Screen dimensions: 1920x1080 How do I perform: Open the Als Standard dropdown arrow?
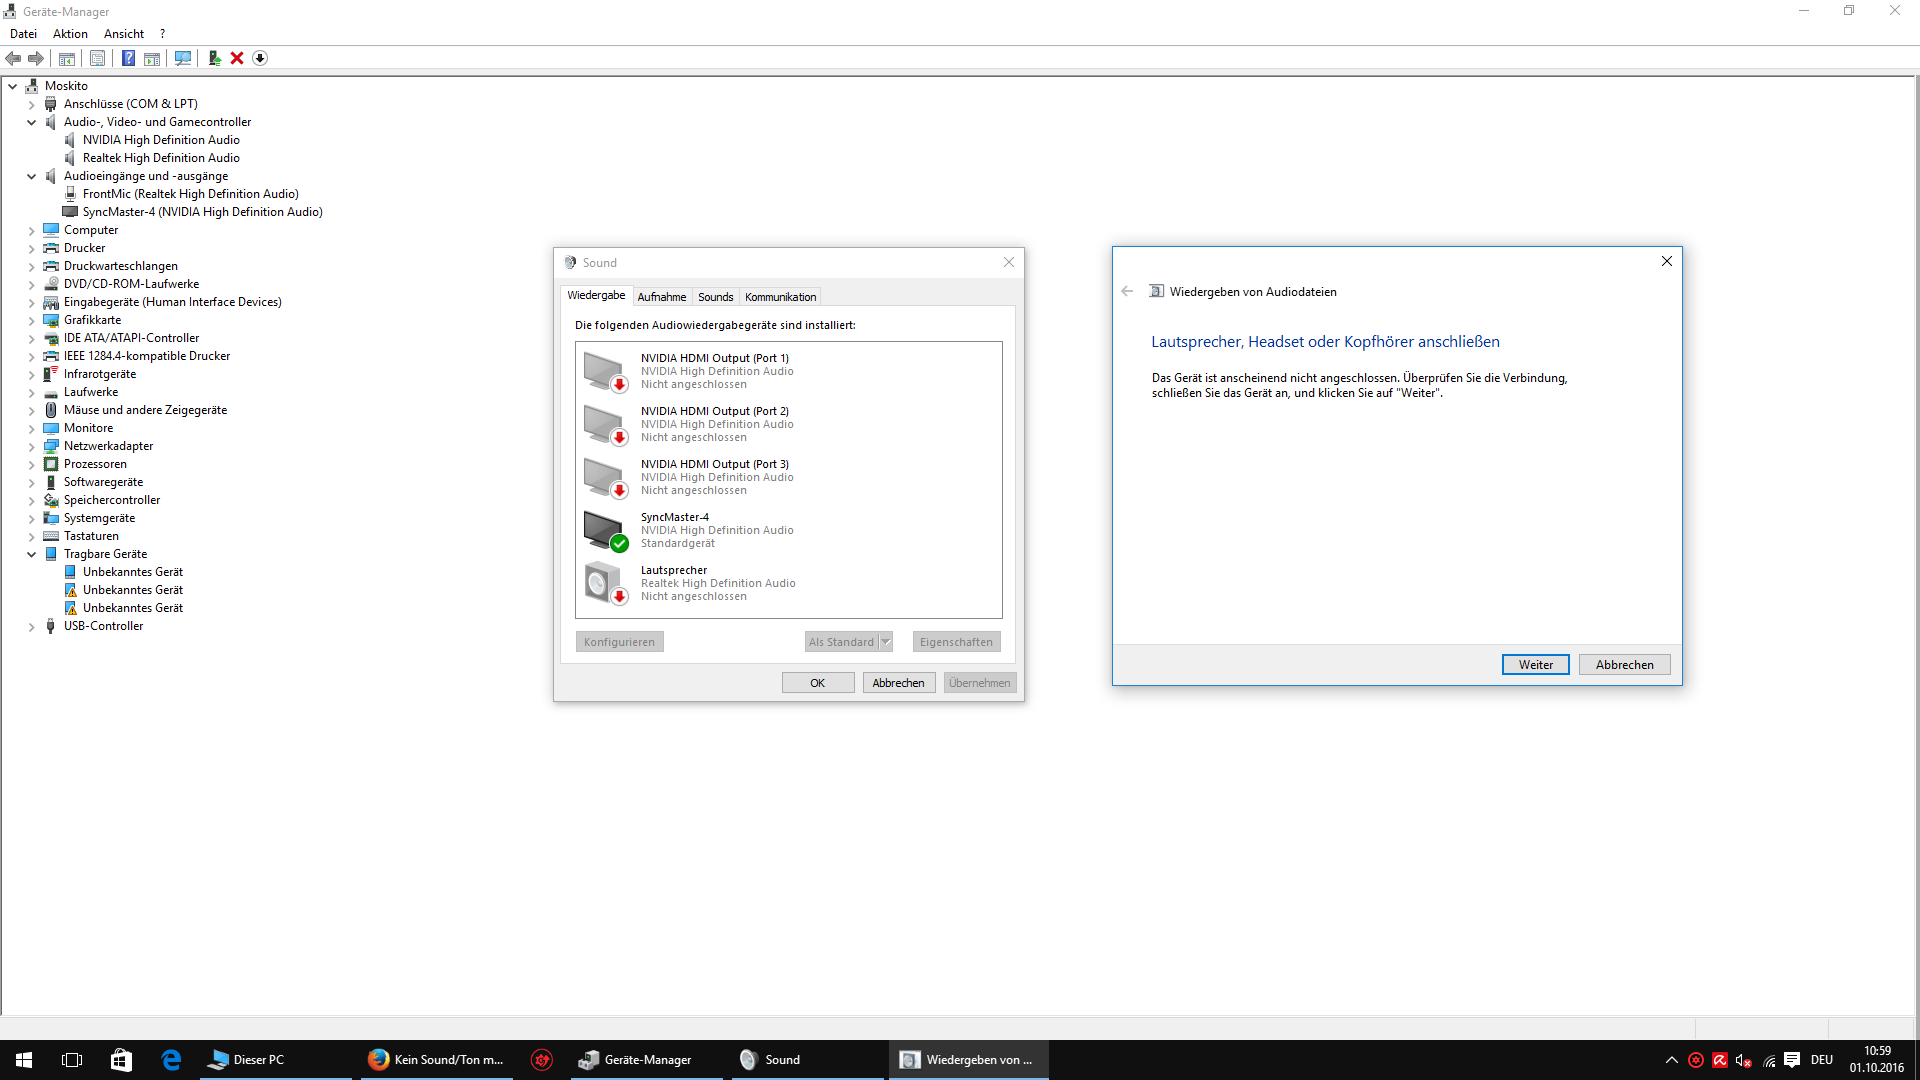pos(885,642)
